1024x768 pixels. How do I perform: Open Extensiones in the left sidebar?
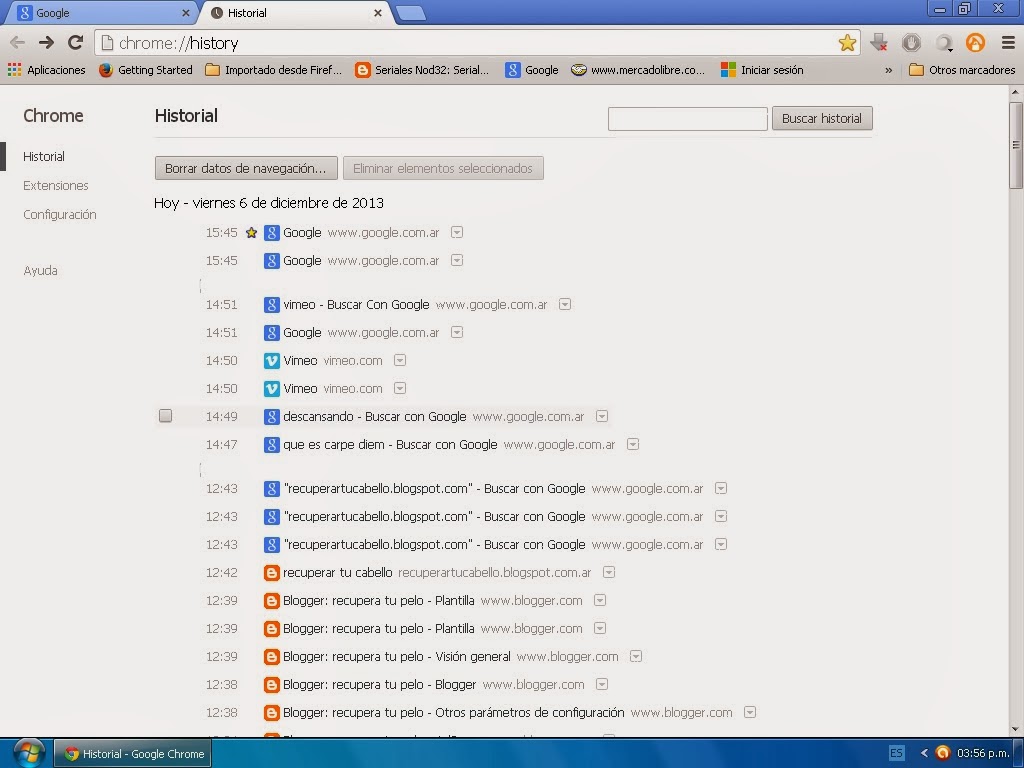(56, 185)
